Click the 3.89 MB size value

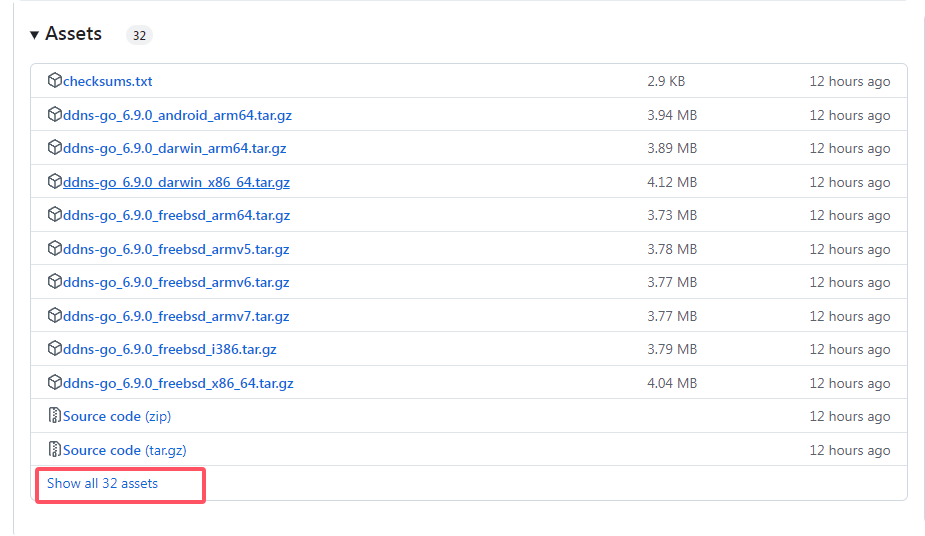point(672,148)
